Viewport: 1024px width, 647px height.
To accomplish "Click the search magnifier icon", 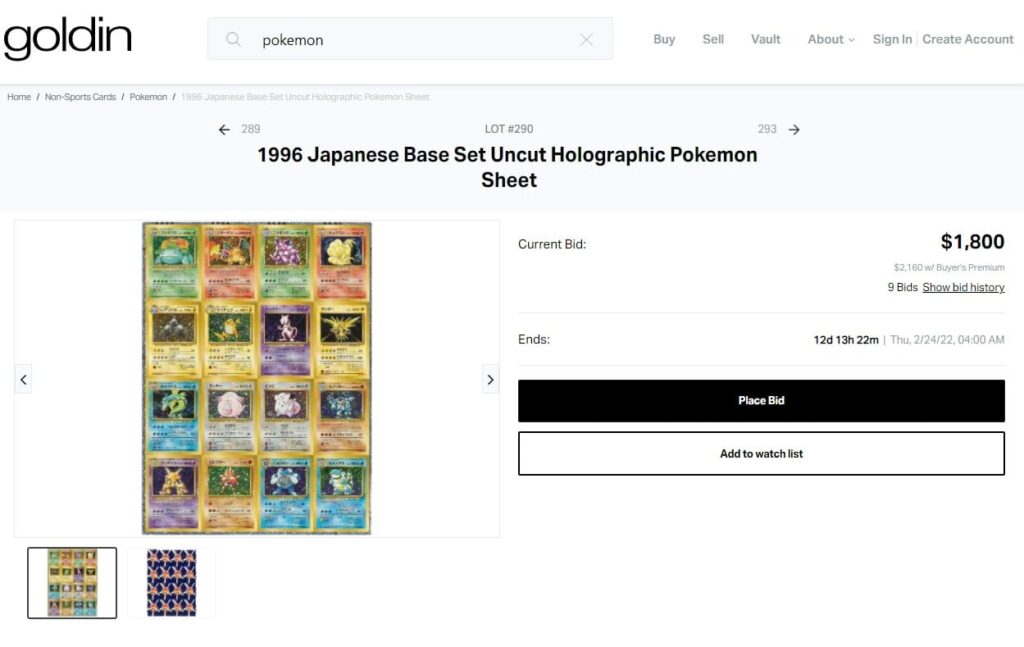I will [x=233, y=40].
